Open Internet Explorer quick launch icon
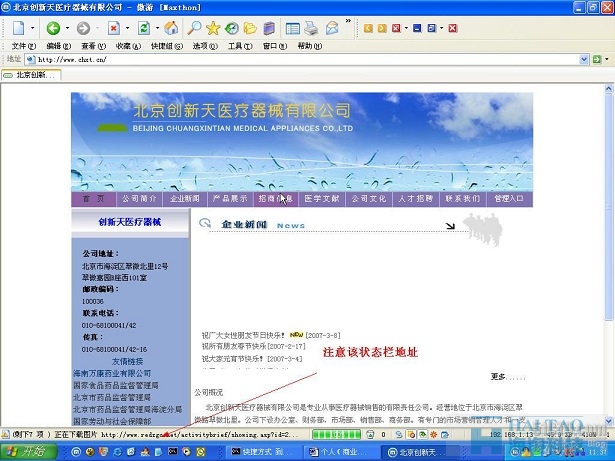This screenshot has width=615, height=461. click(117, 452)
